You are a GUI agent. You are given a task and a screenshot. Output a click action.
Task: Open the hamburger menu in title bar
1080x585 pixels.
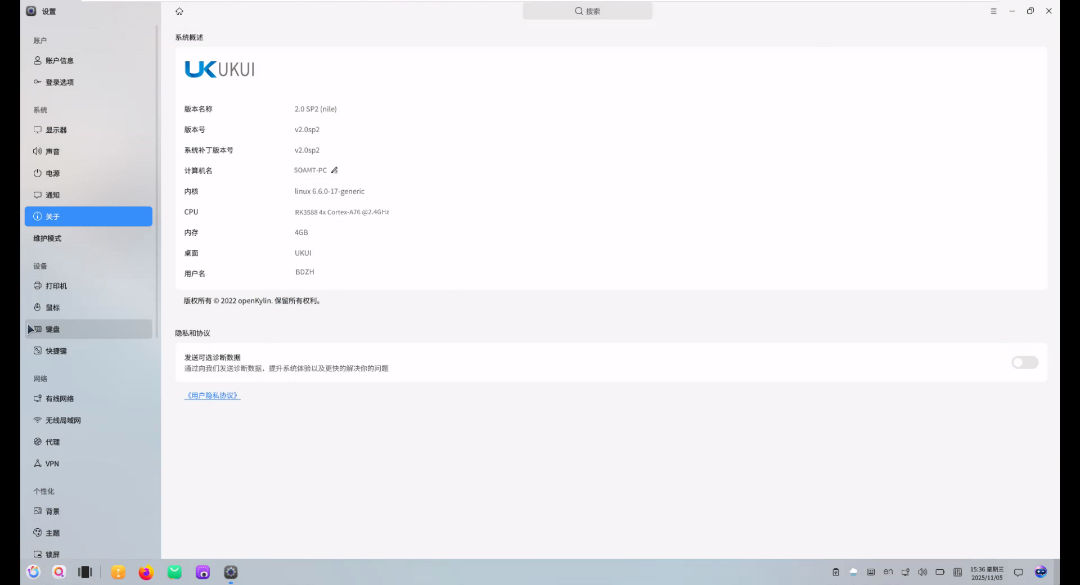993,11
